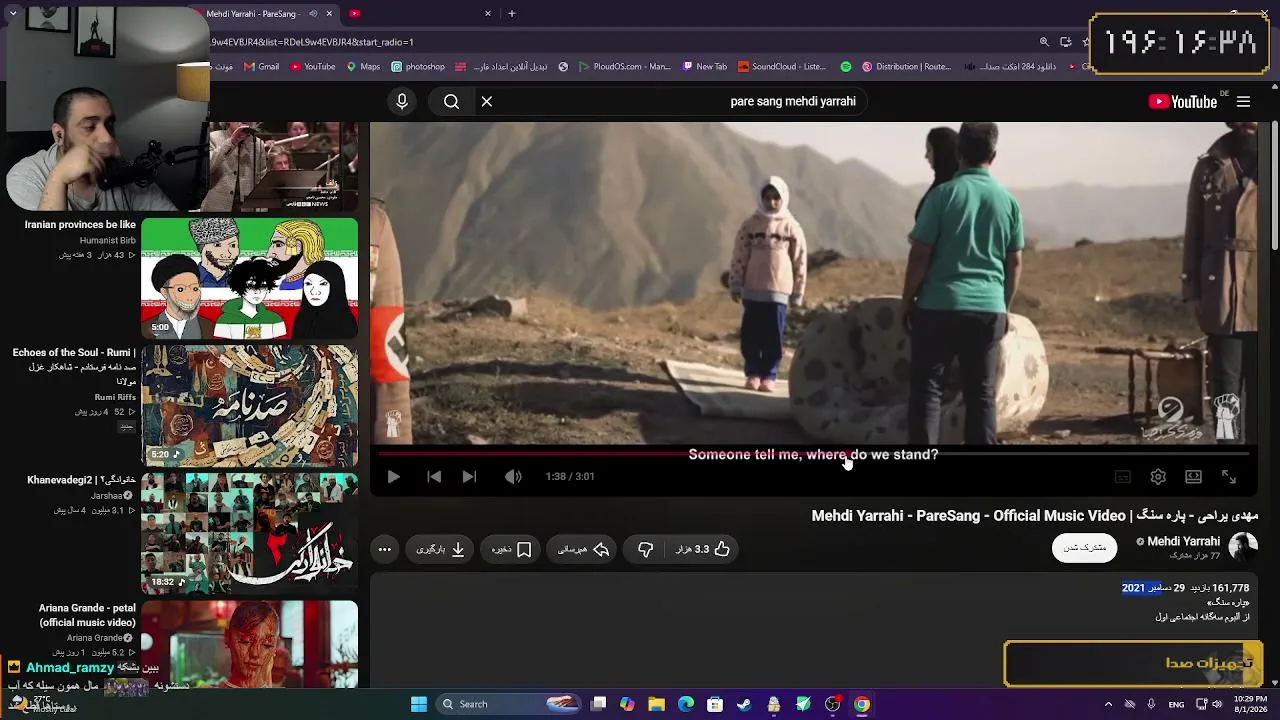
Task: Subscribe to the Mehdi Yarrahi channel
Action: point(1084,548)
